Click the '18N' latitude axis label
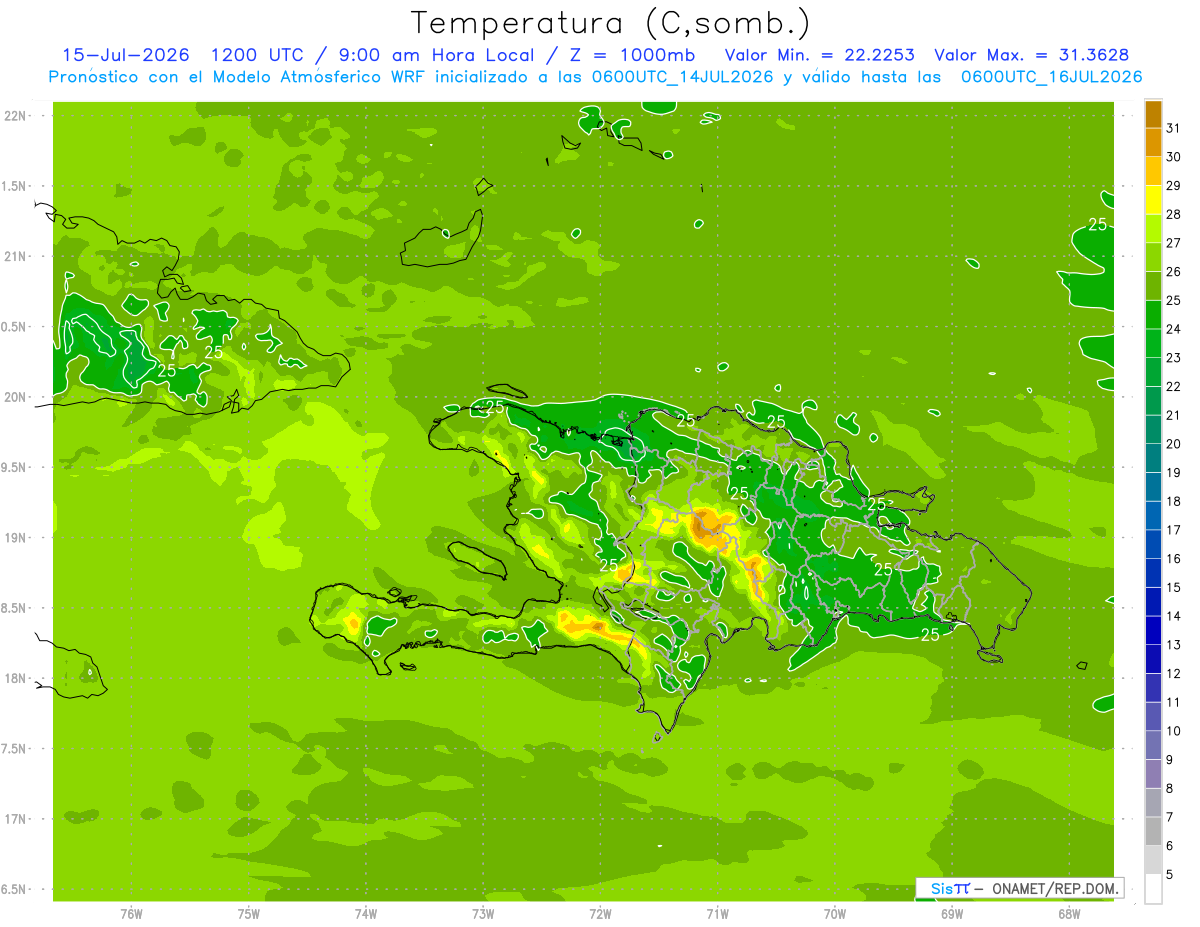Image resolution: width=1200 pixels, height=927 pixels. pos(15,678)
